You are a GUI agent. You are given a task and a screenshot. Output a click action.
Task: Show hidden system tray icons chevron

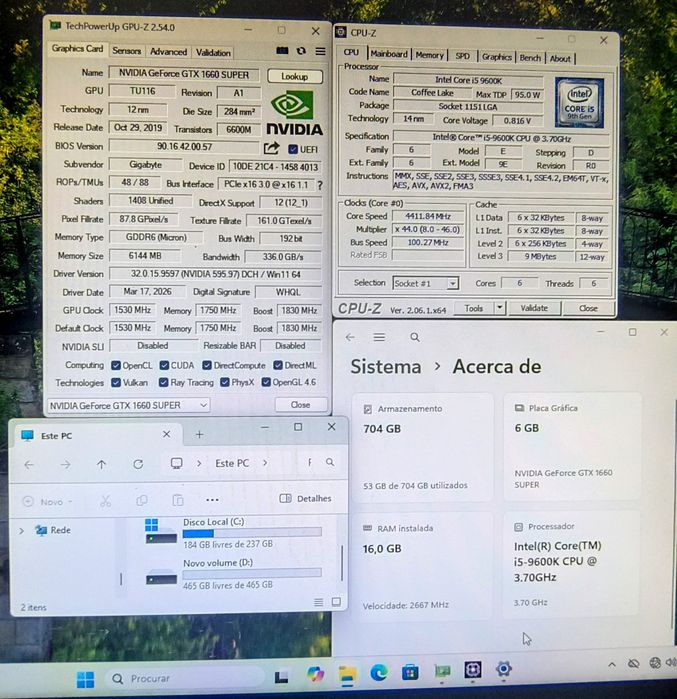tap(611, 665)
